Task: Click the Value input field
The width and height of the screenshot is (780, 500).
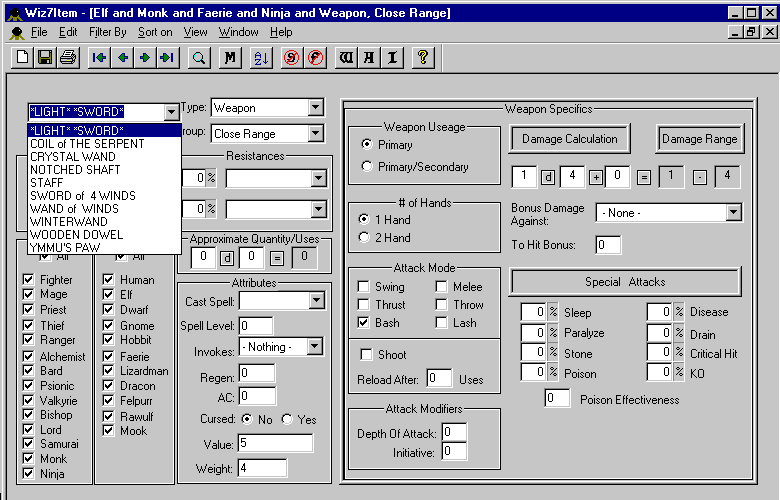Action: point(276,443)
